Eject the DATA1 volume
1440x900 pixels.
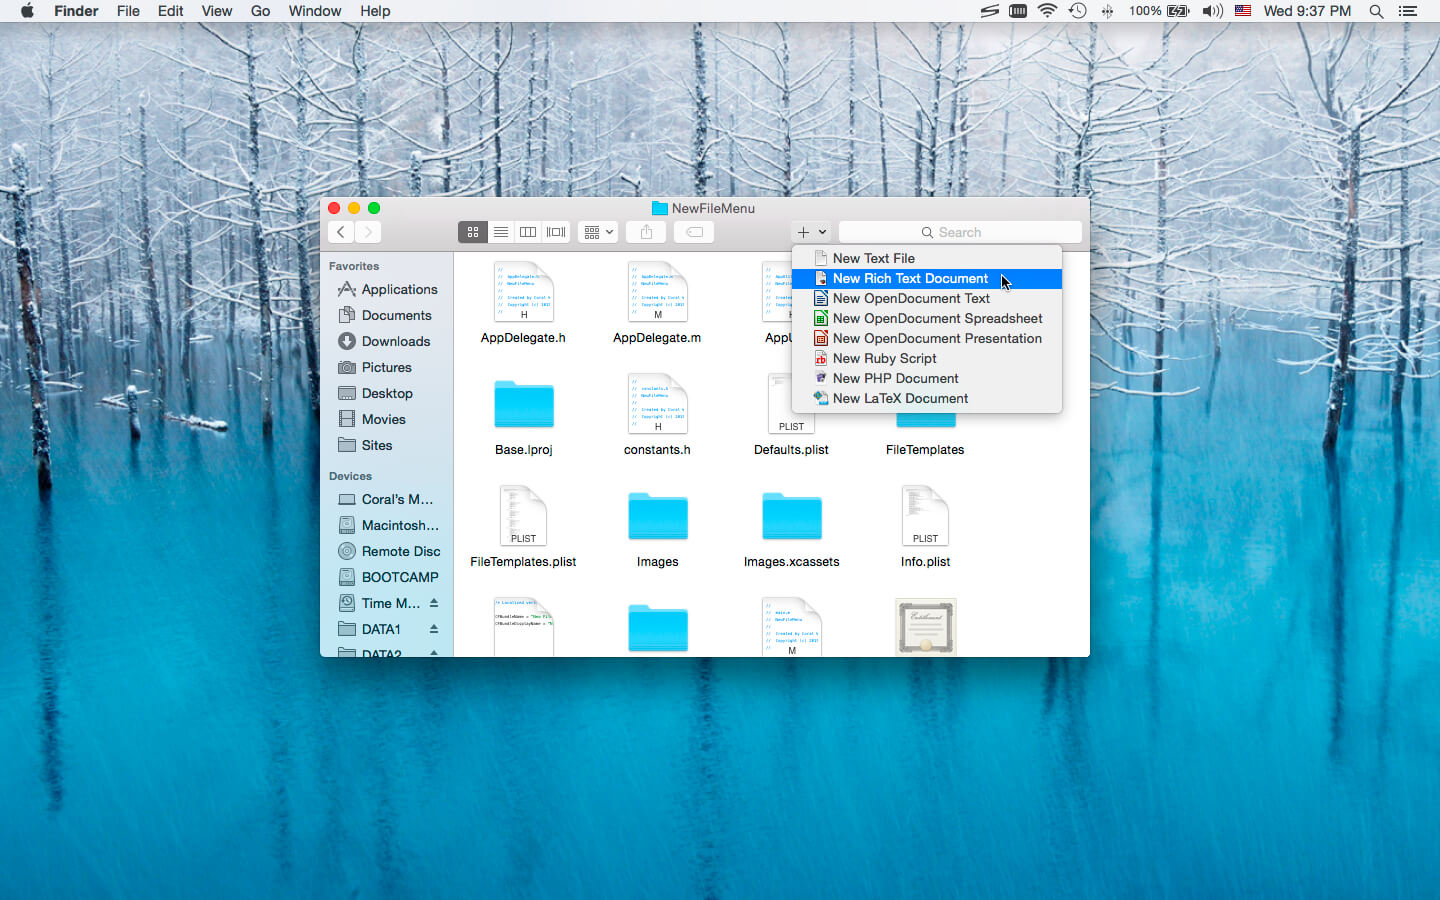tap(434, 629)
